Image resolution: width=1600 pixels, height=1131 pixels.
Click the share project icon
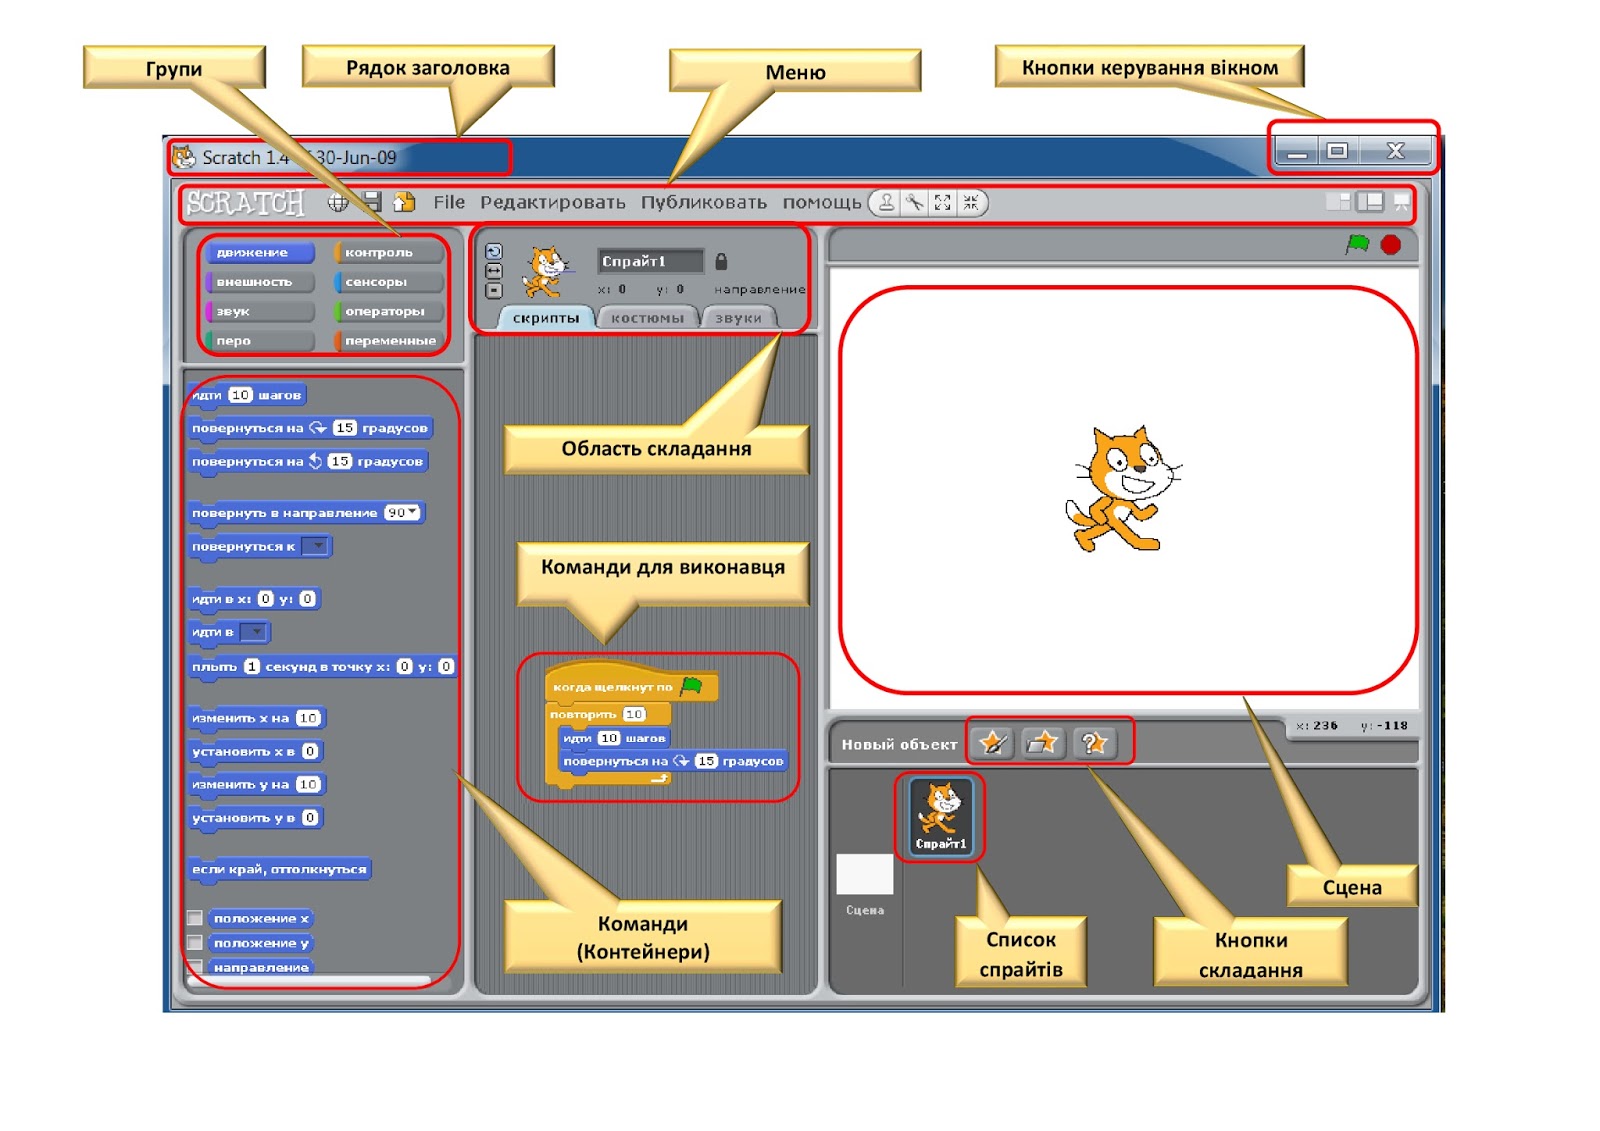click(x=404, y=202)
